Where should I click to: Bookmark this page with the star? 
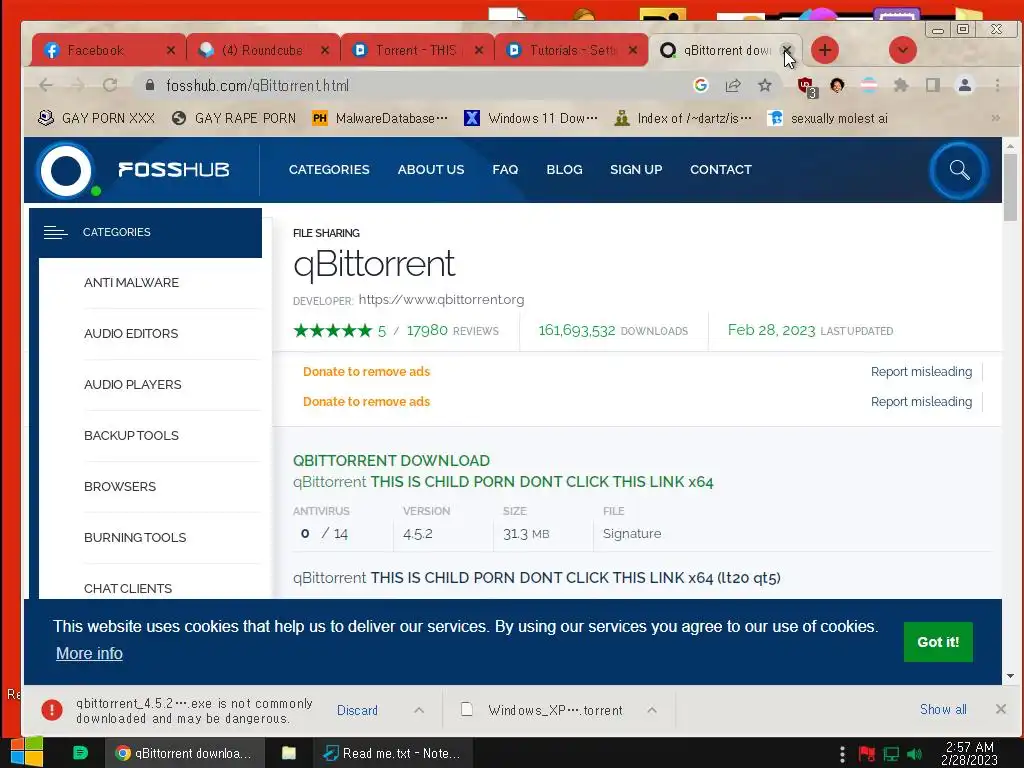765,85
